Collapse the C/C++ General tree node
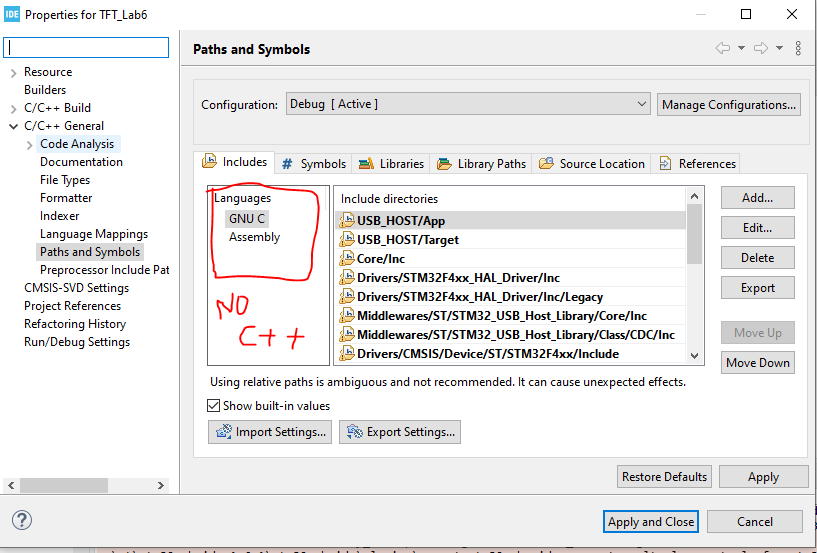The image size is (817, 553). [14, 126]
